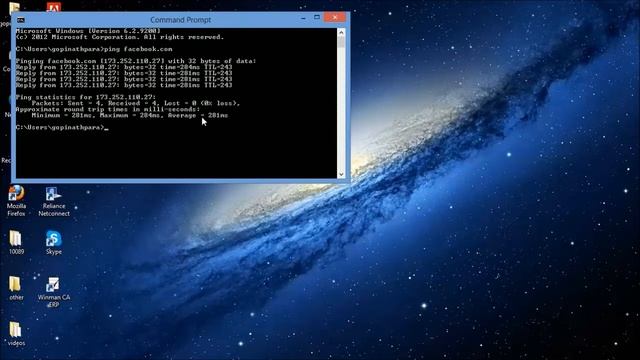Click the Adobe icon behind Command Prompt

pyautogui.click(x=53, y=7)
